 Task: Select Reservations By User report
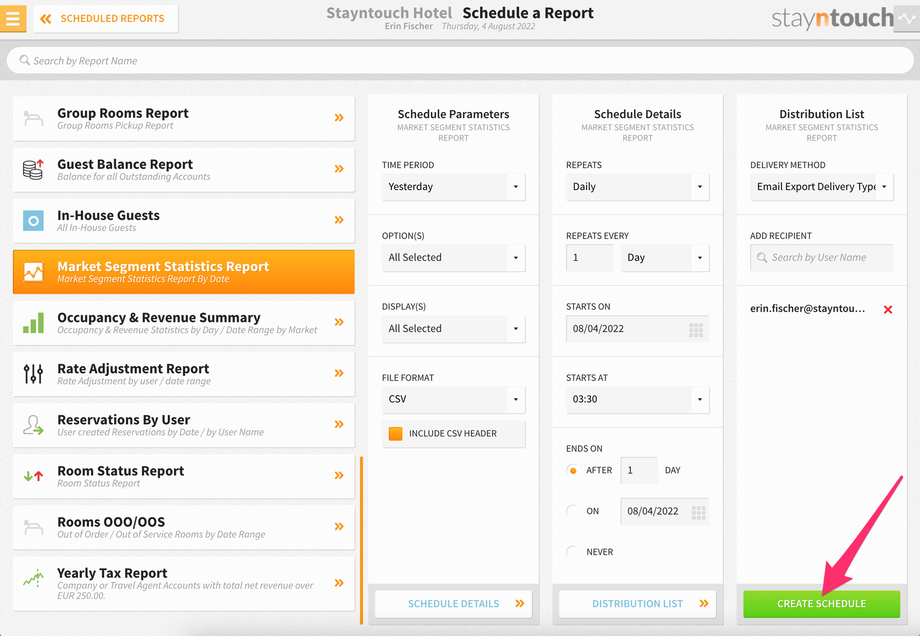(184, 425)
